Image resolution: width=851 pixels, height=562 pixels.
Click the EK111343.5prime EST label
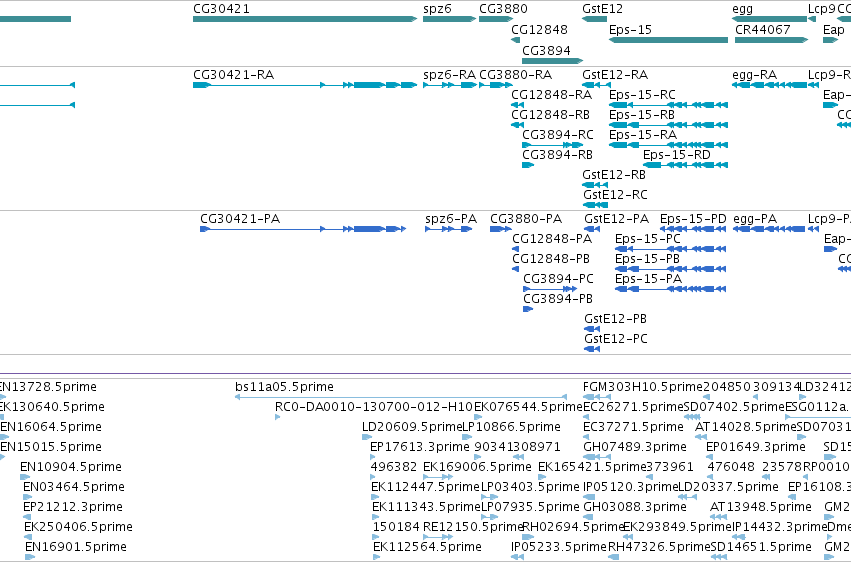(427, 507)
